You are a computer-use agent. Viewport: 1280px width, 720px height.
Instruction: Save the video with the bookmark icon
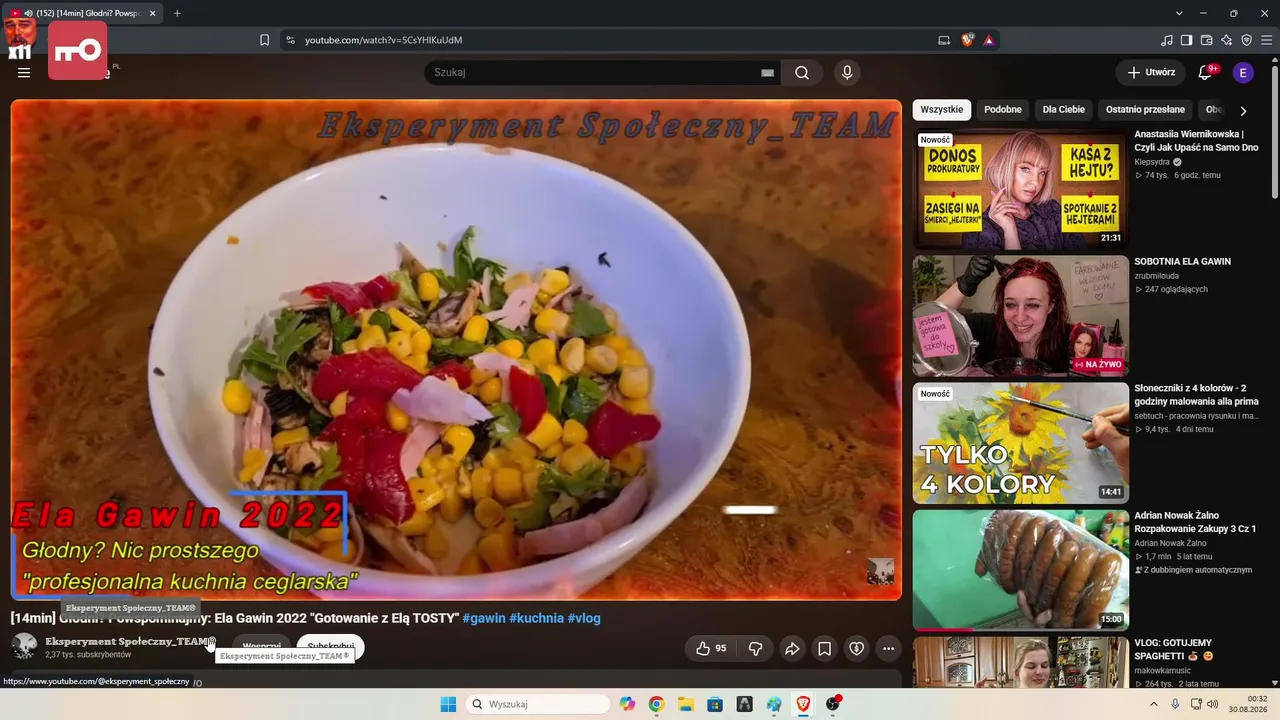tap(824, 649)
